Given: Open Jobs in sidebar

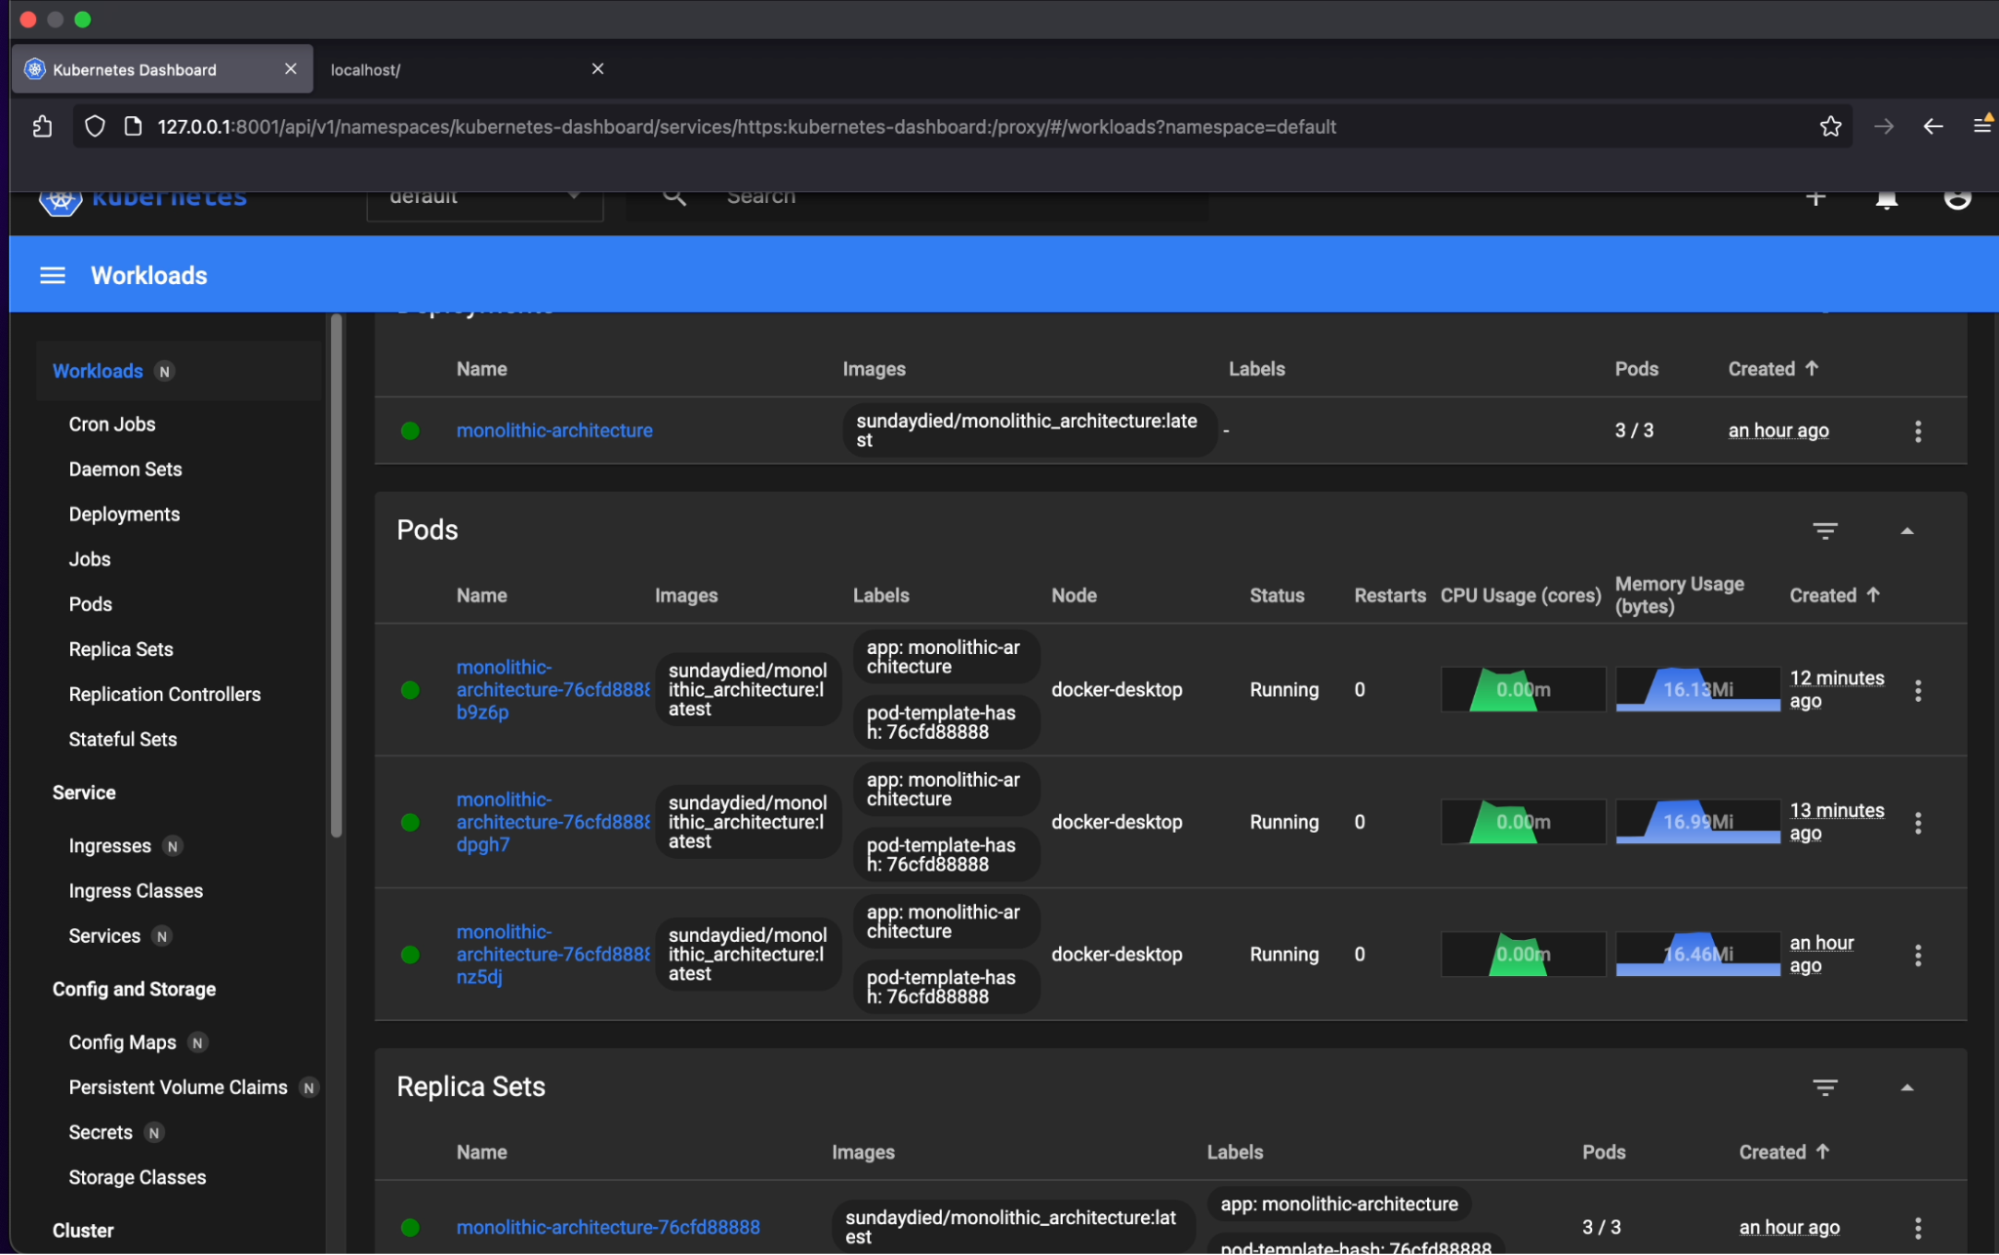Looking at the screenshot, I should point(89,559).
